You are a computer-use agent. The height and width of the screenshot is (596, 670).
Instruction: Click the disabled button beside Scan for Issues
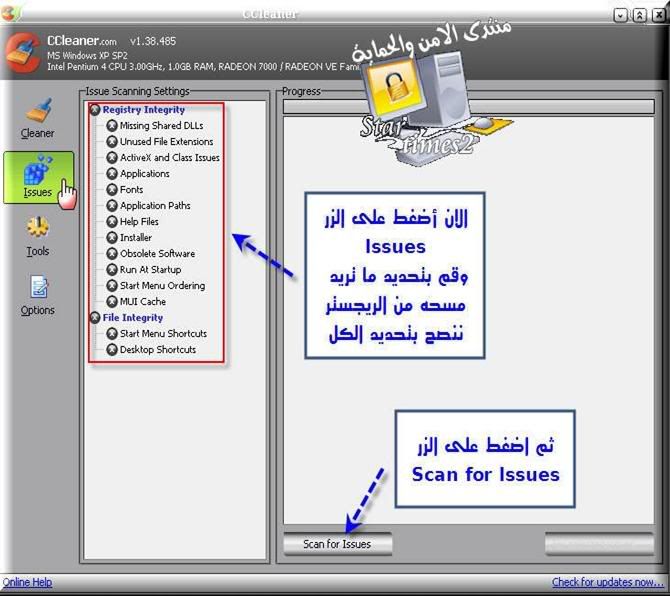point(599,544)
